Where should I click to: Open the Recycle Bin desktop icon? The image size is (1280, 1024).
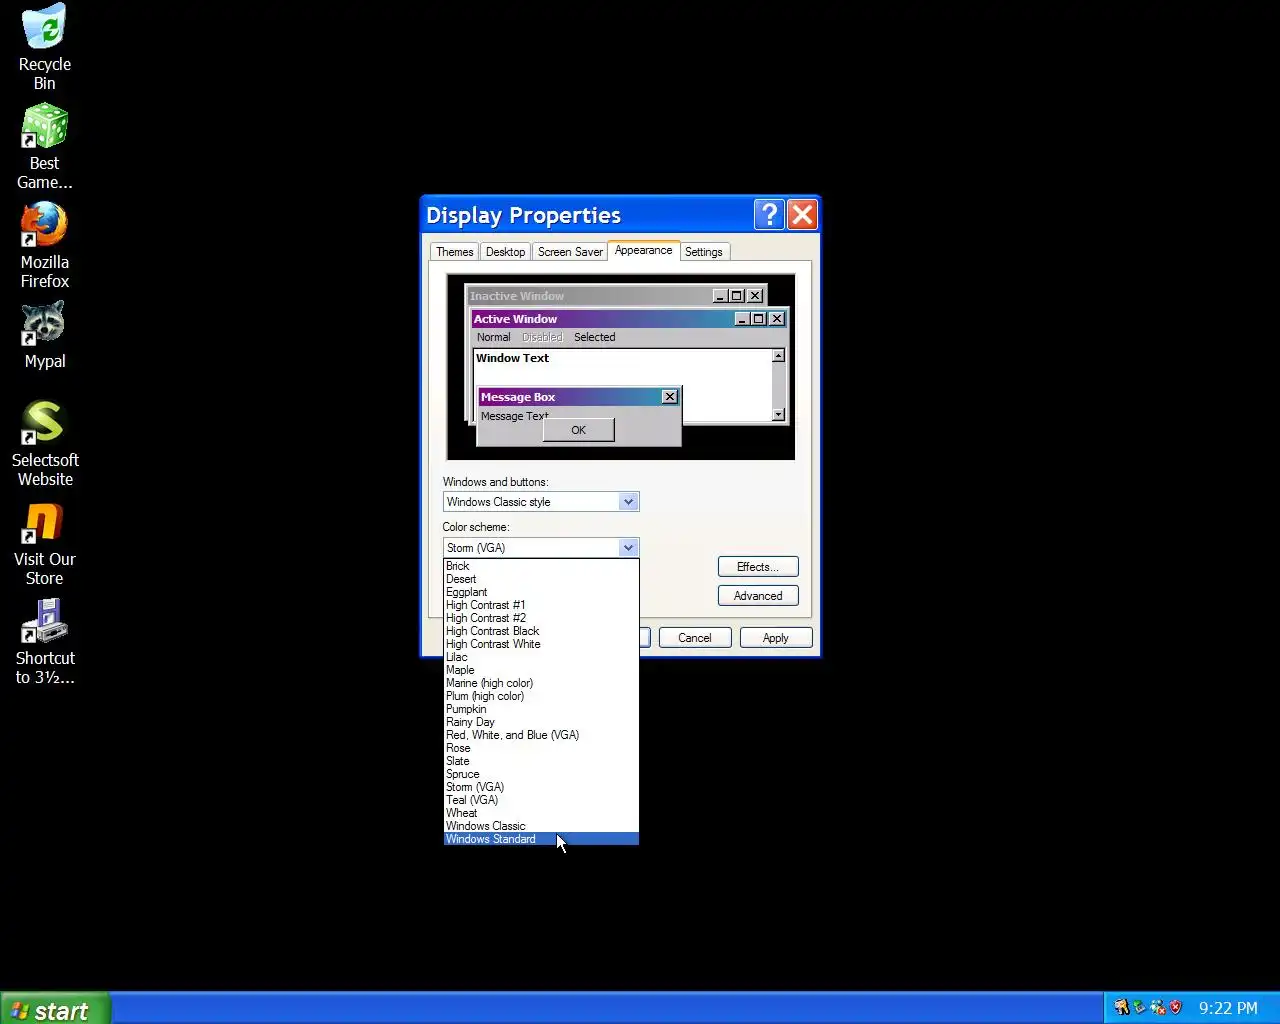coord(44,47)
